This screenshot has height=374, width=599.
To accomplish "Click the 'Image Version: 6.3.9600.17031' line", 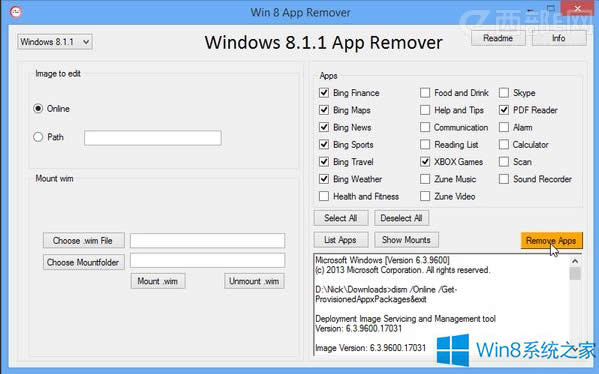I will click(x=371, y=348).
